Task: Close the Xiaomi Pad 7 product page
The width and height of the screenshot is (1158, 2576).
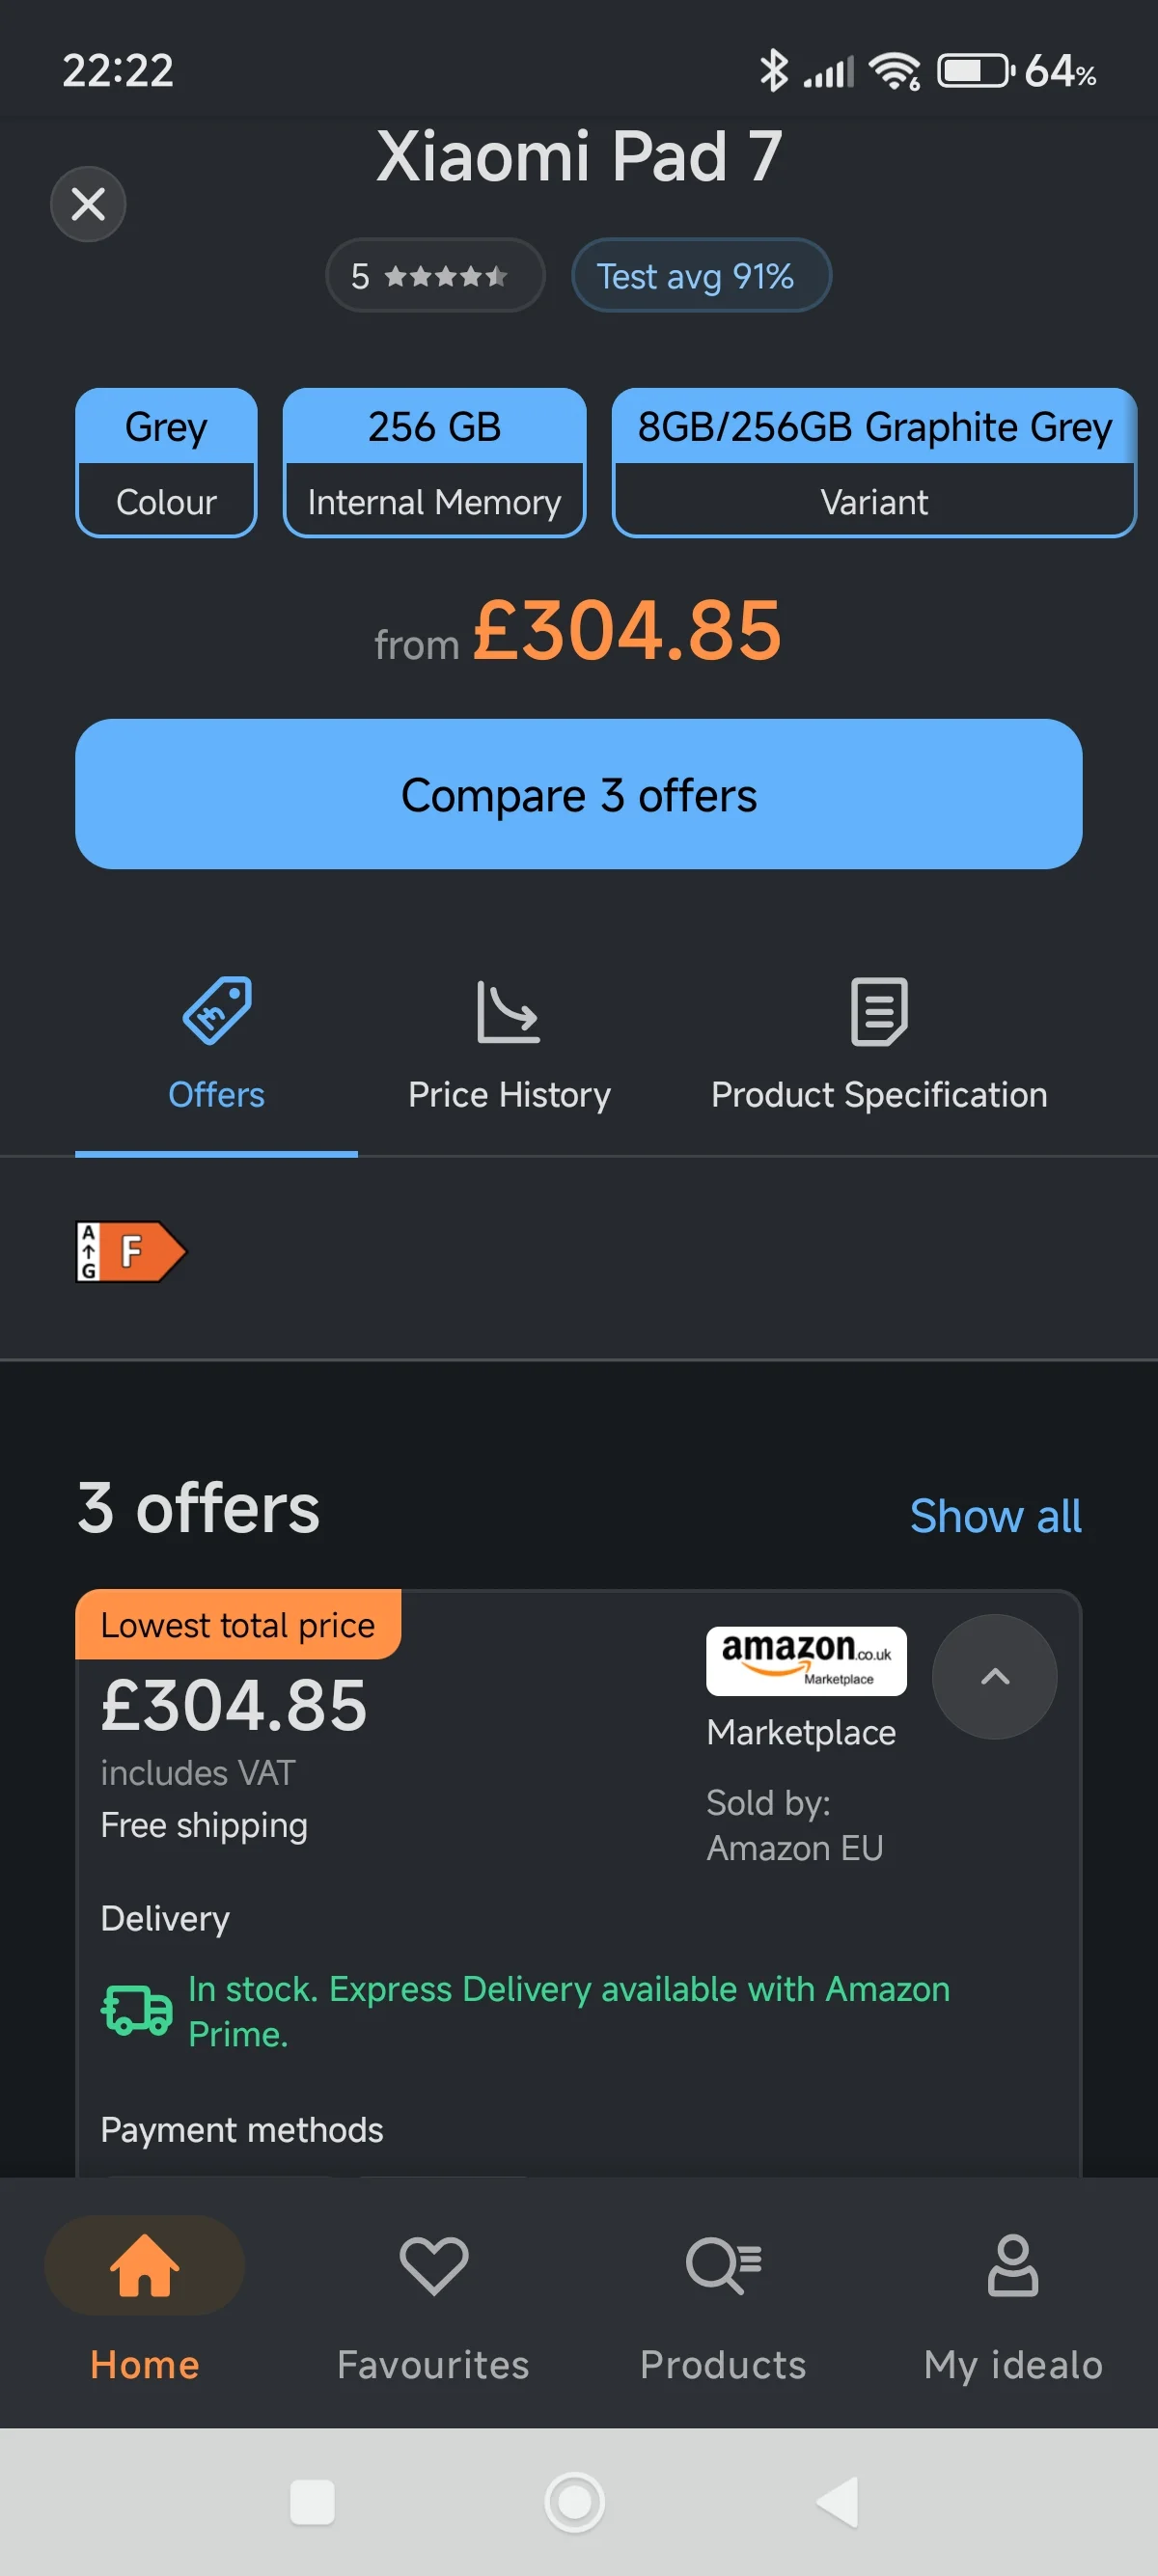Action: (x=88, y=204)
